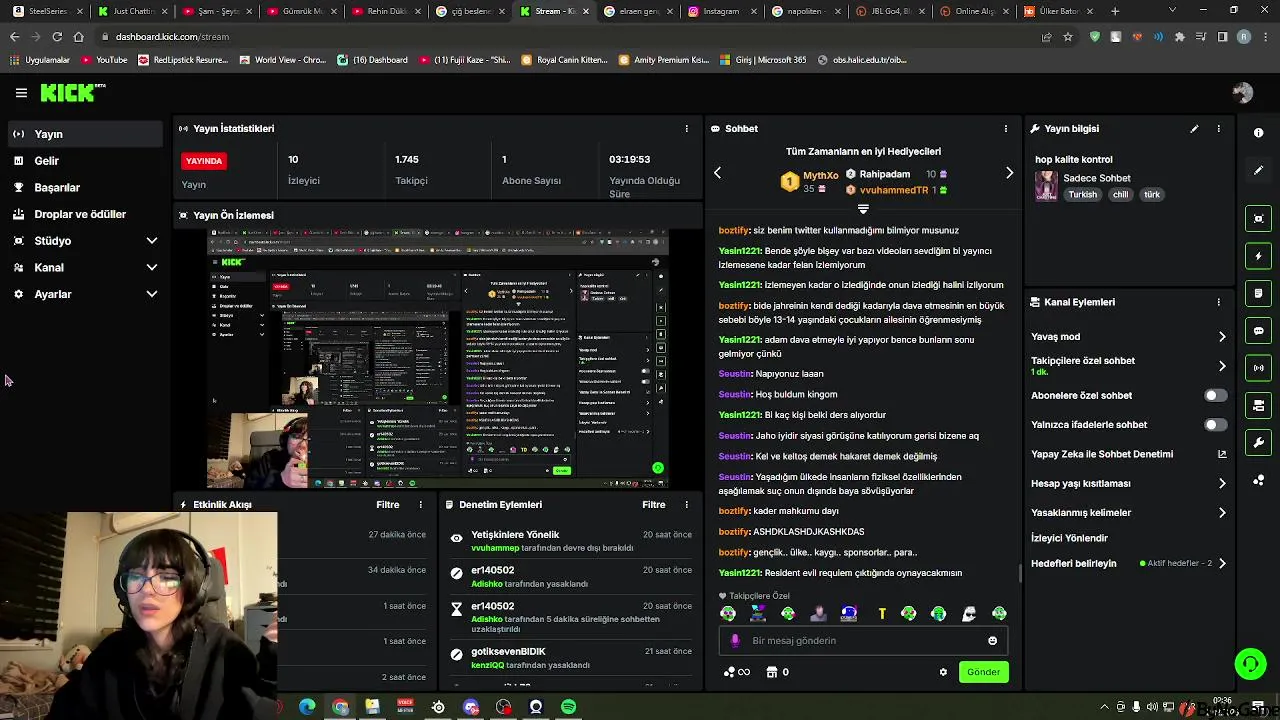The height and width of the screenshot is (720, 1280).
Task: Open Yavaş mod options arrow
Action: [1221, 337]
